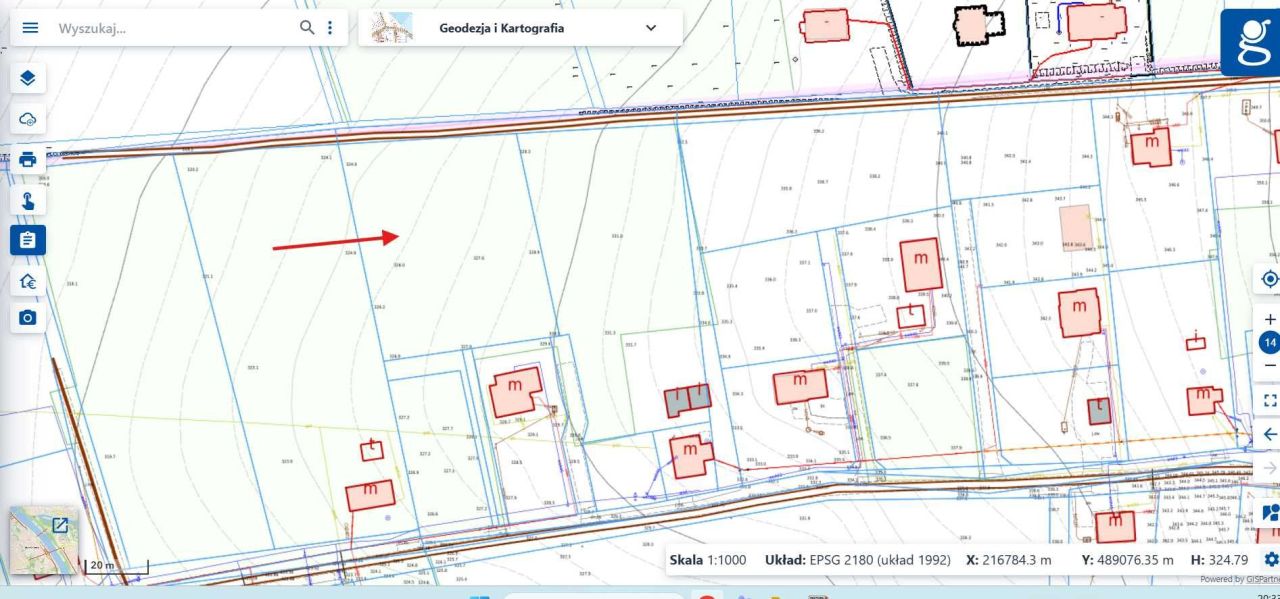Screen dimensions: 1280x599
Task: Open the property price euro tool
Action: [x=28, y=282]
